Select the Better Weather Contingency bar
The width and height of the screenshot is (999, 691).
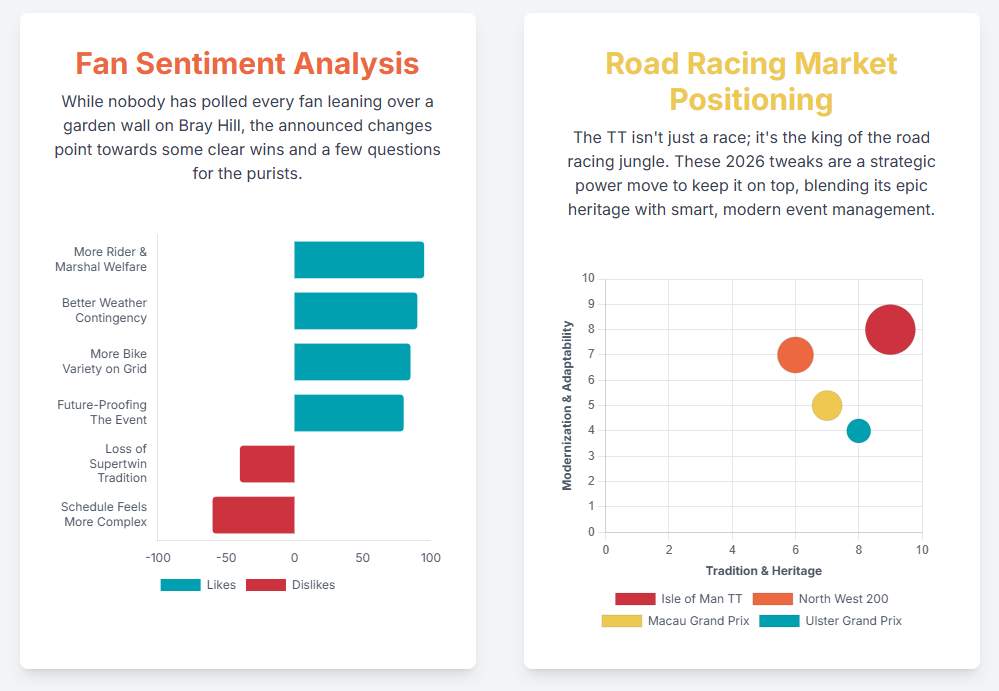pyautogui.click(x=355, y=311)
